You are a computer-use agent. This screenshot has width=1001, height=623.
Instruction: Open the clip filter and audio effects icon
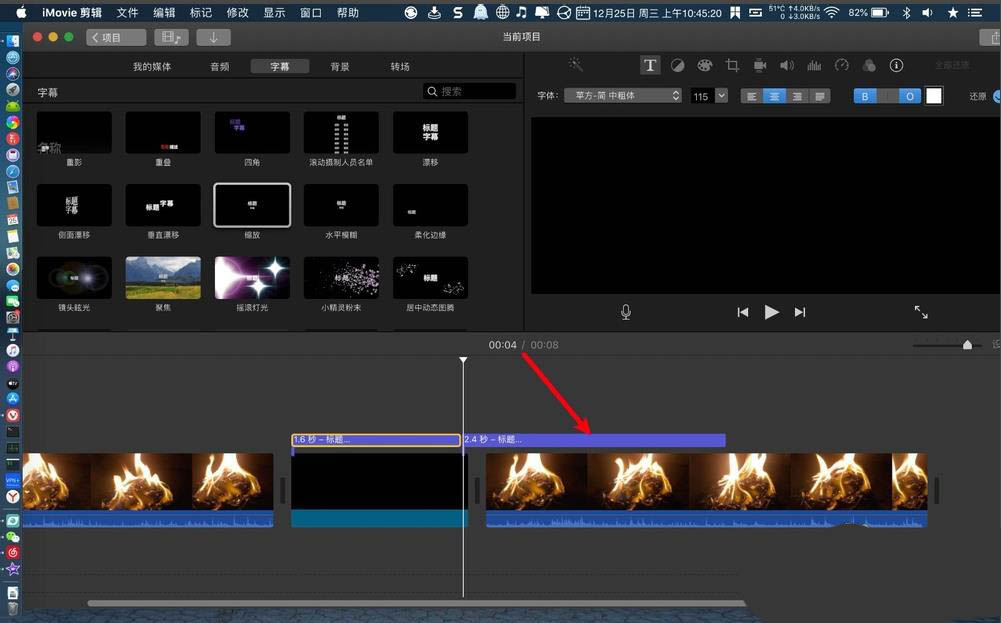pos(869,65)
